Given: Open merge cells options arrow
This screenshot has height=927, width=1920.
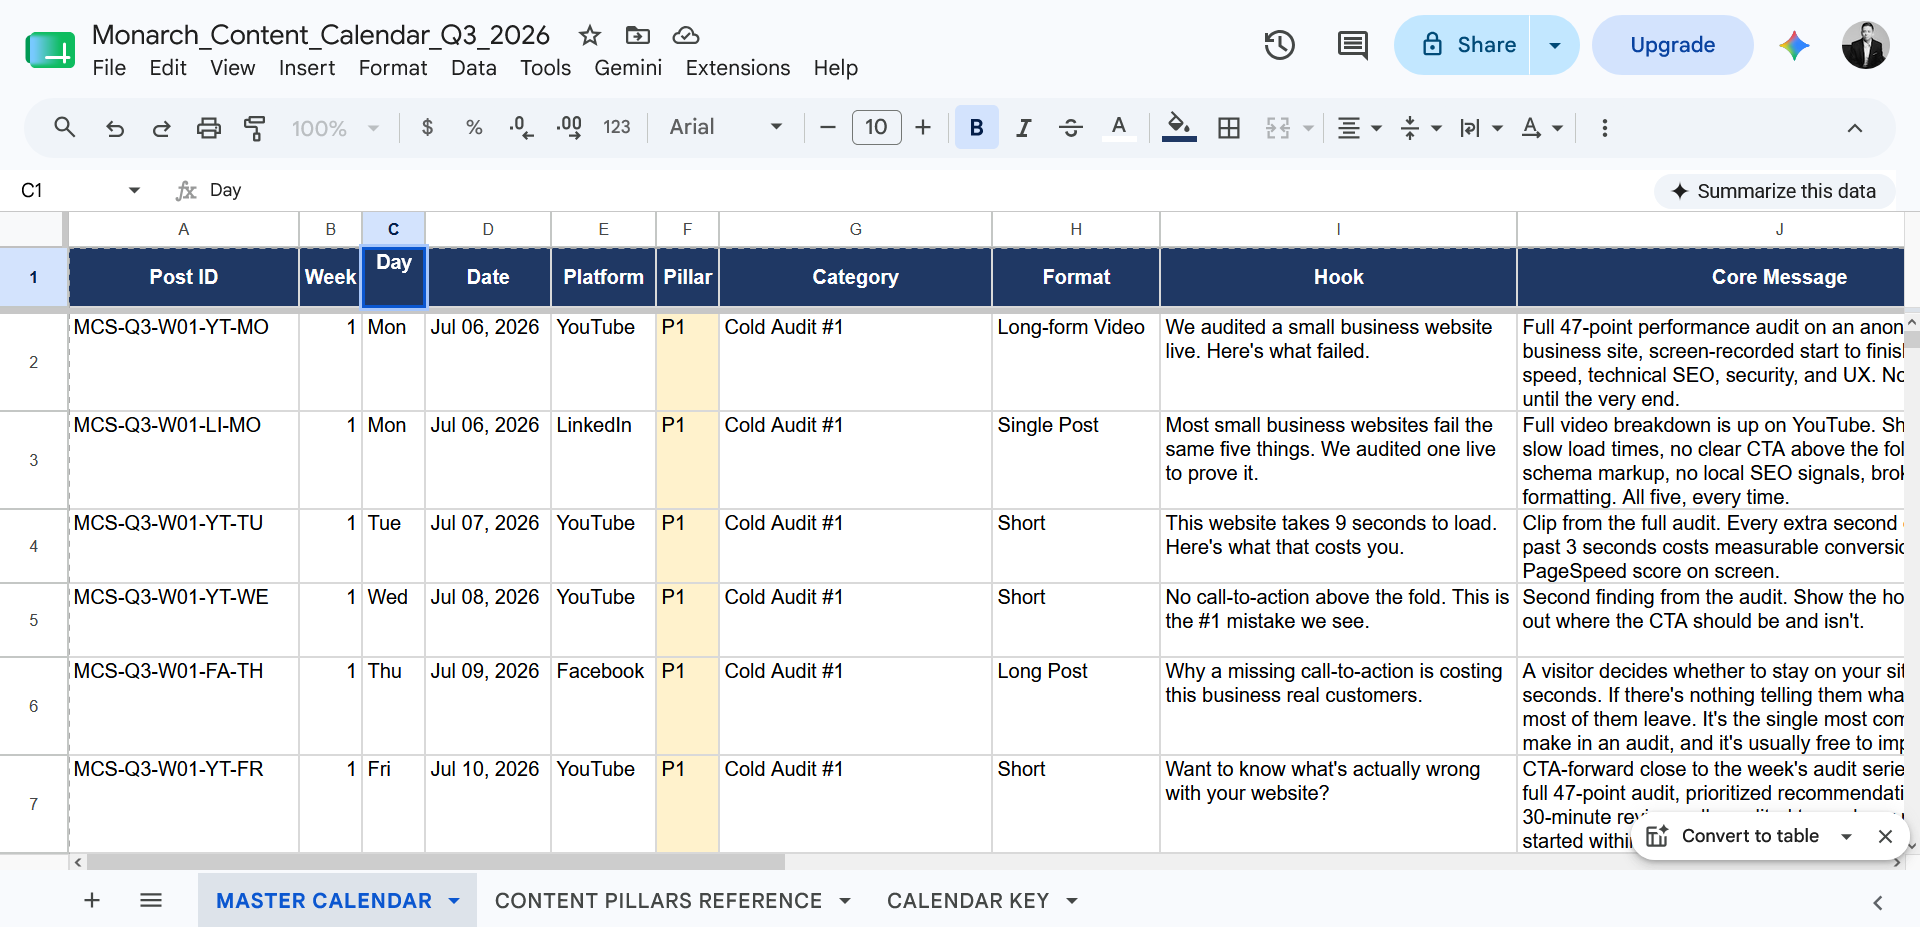Looking at the screenshot, I should pyautogui.click(x=1308, y=129).
